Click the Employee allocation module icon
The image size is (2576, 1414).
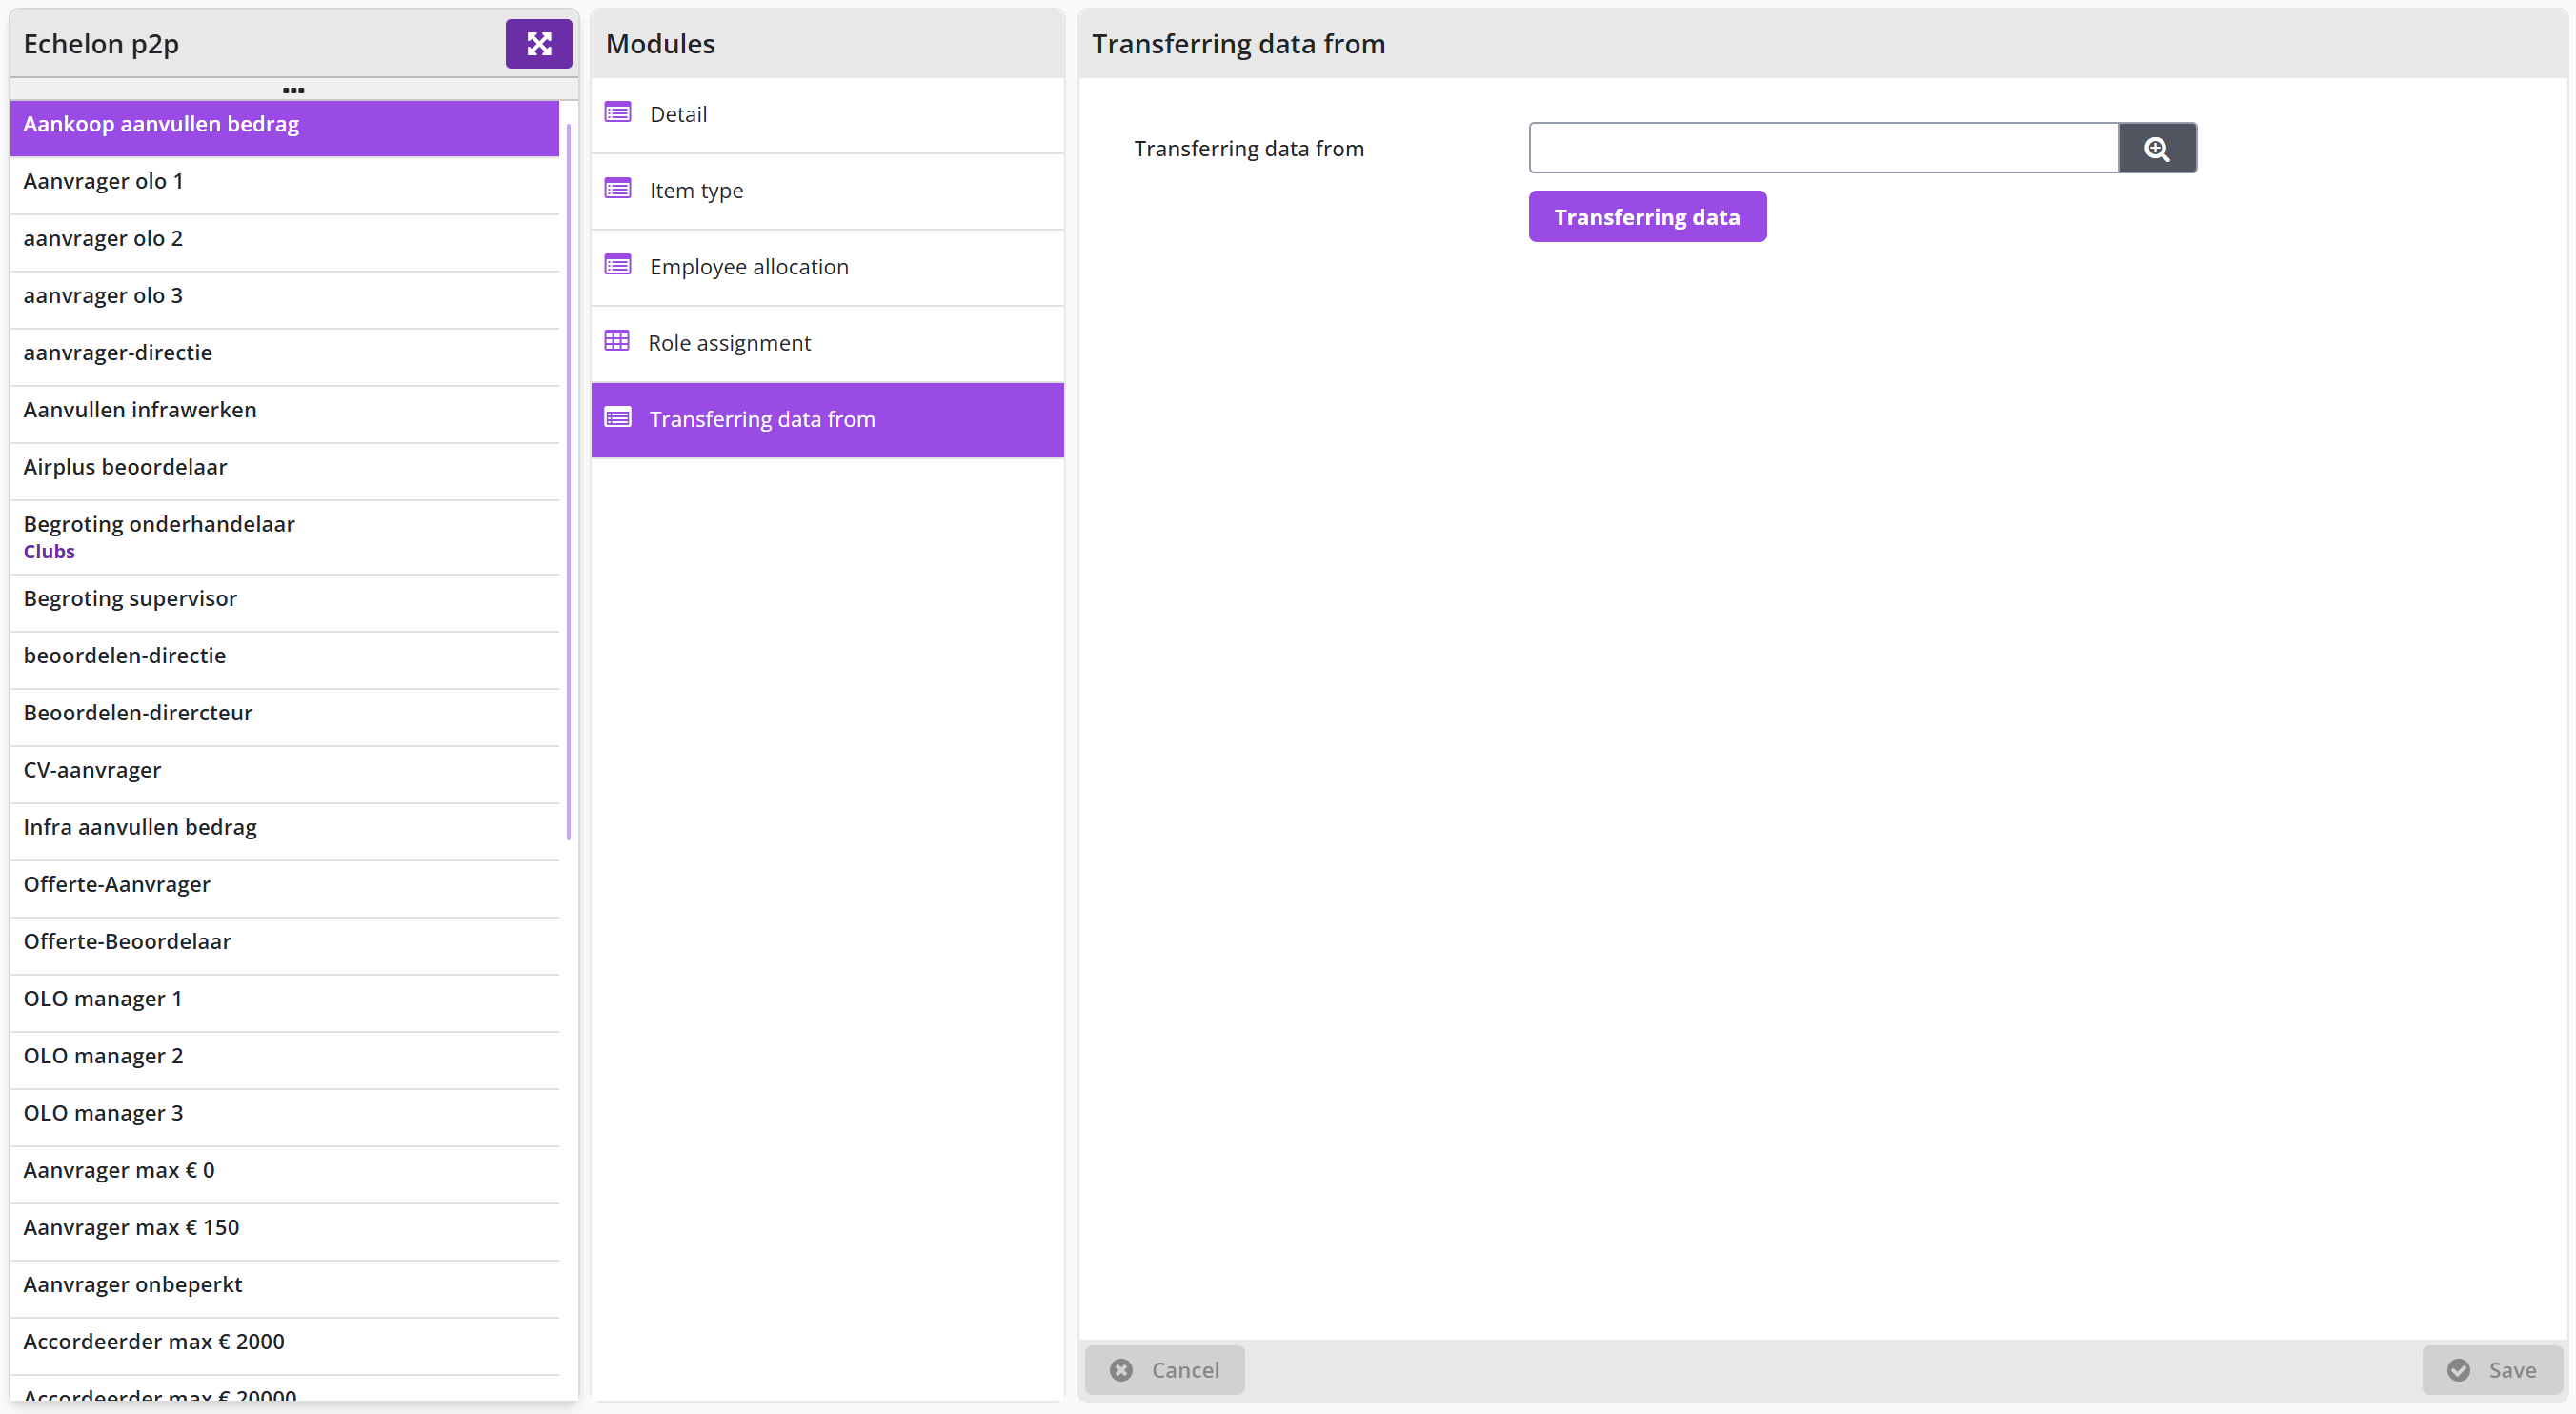pos(617,265)
